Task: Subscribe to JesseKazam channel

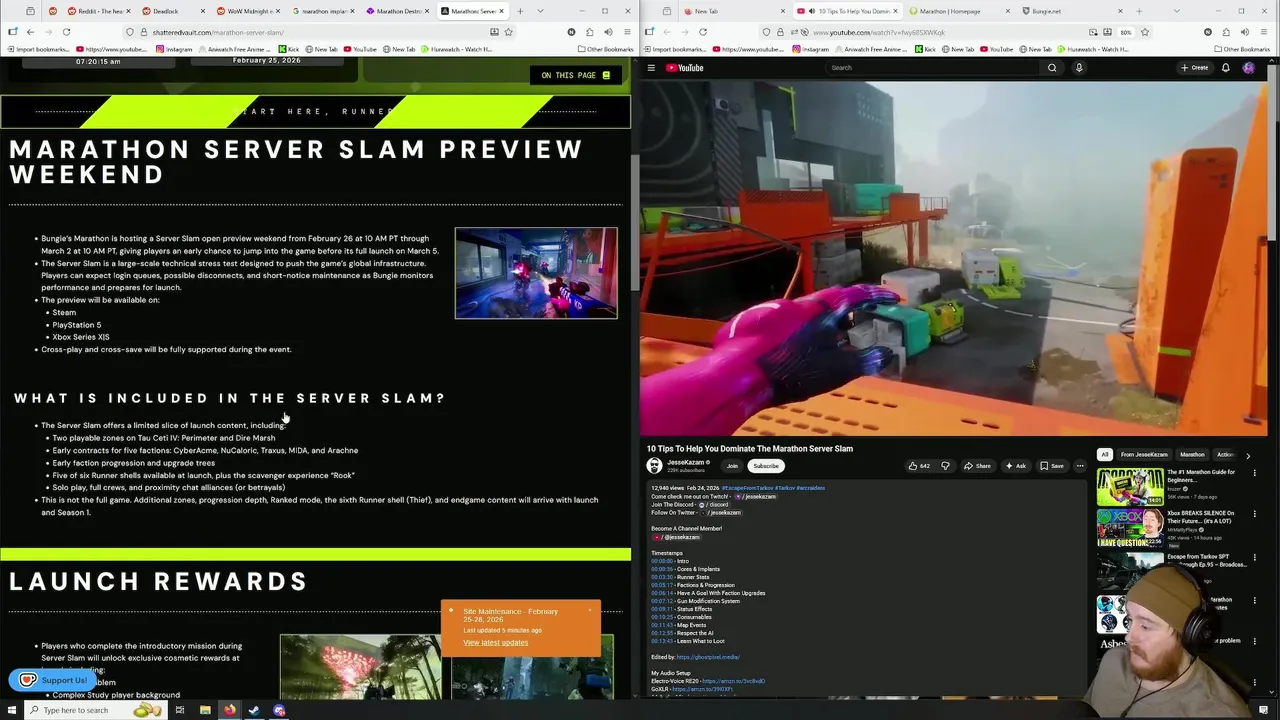Action: 766,466
